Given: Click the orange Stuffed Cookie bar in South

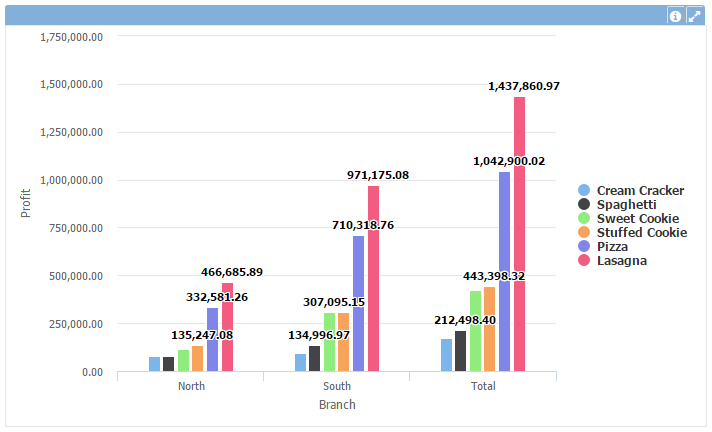Looking at the screenshot, I should [344, 342].
